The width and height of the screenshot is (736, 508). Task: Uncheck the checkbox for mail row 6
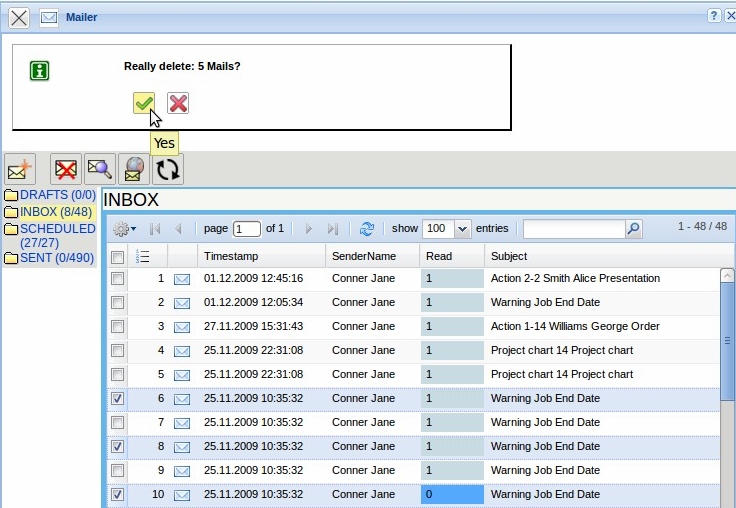pyautogui.click(x=117, y=398)
